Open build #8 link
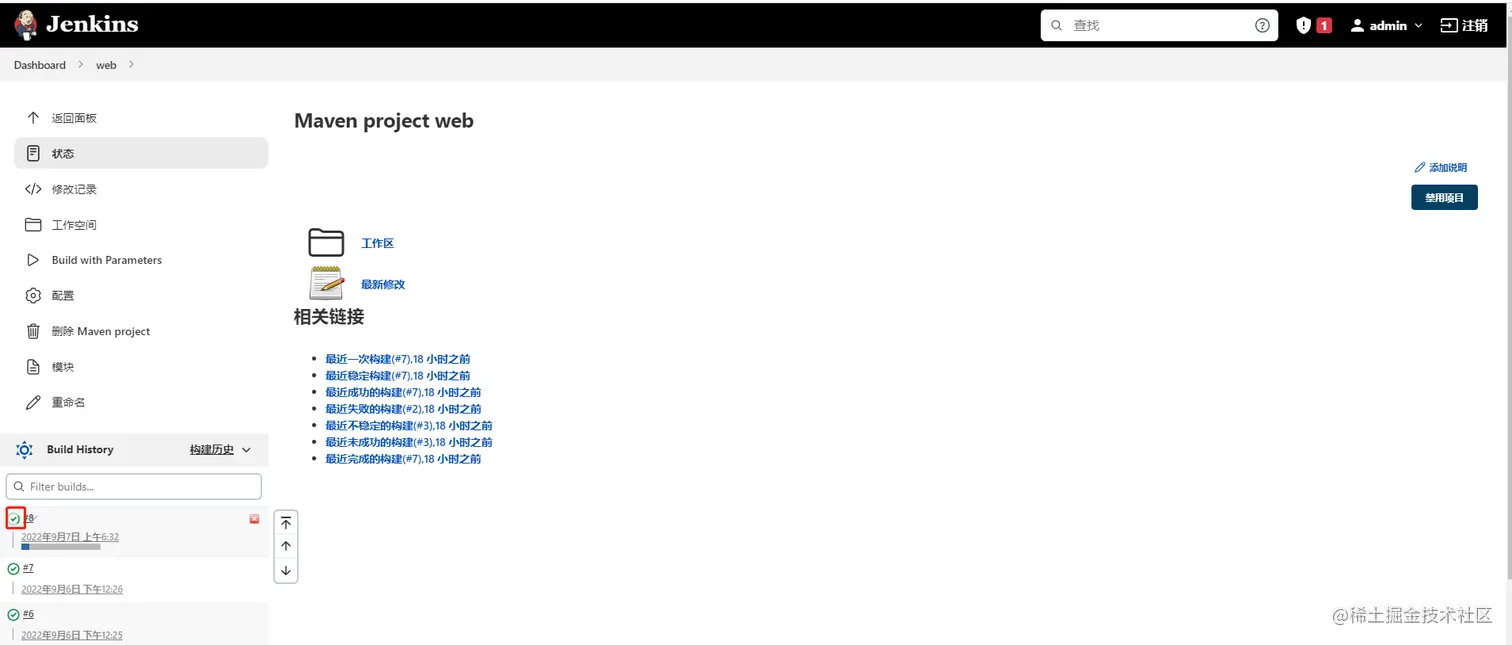This screenshot has height=645, width=1512. tap(29, 518)
